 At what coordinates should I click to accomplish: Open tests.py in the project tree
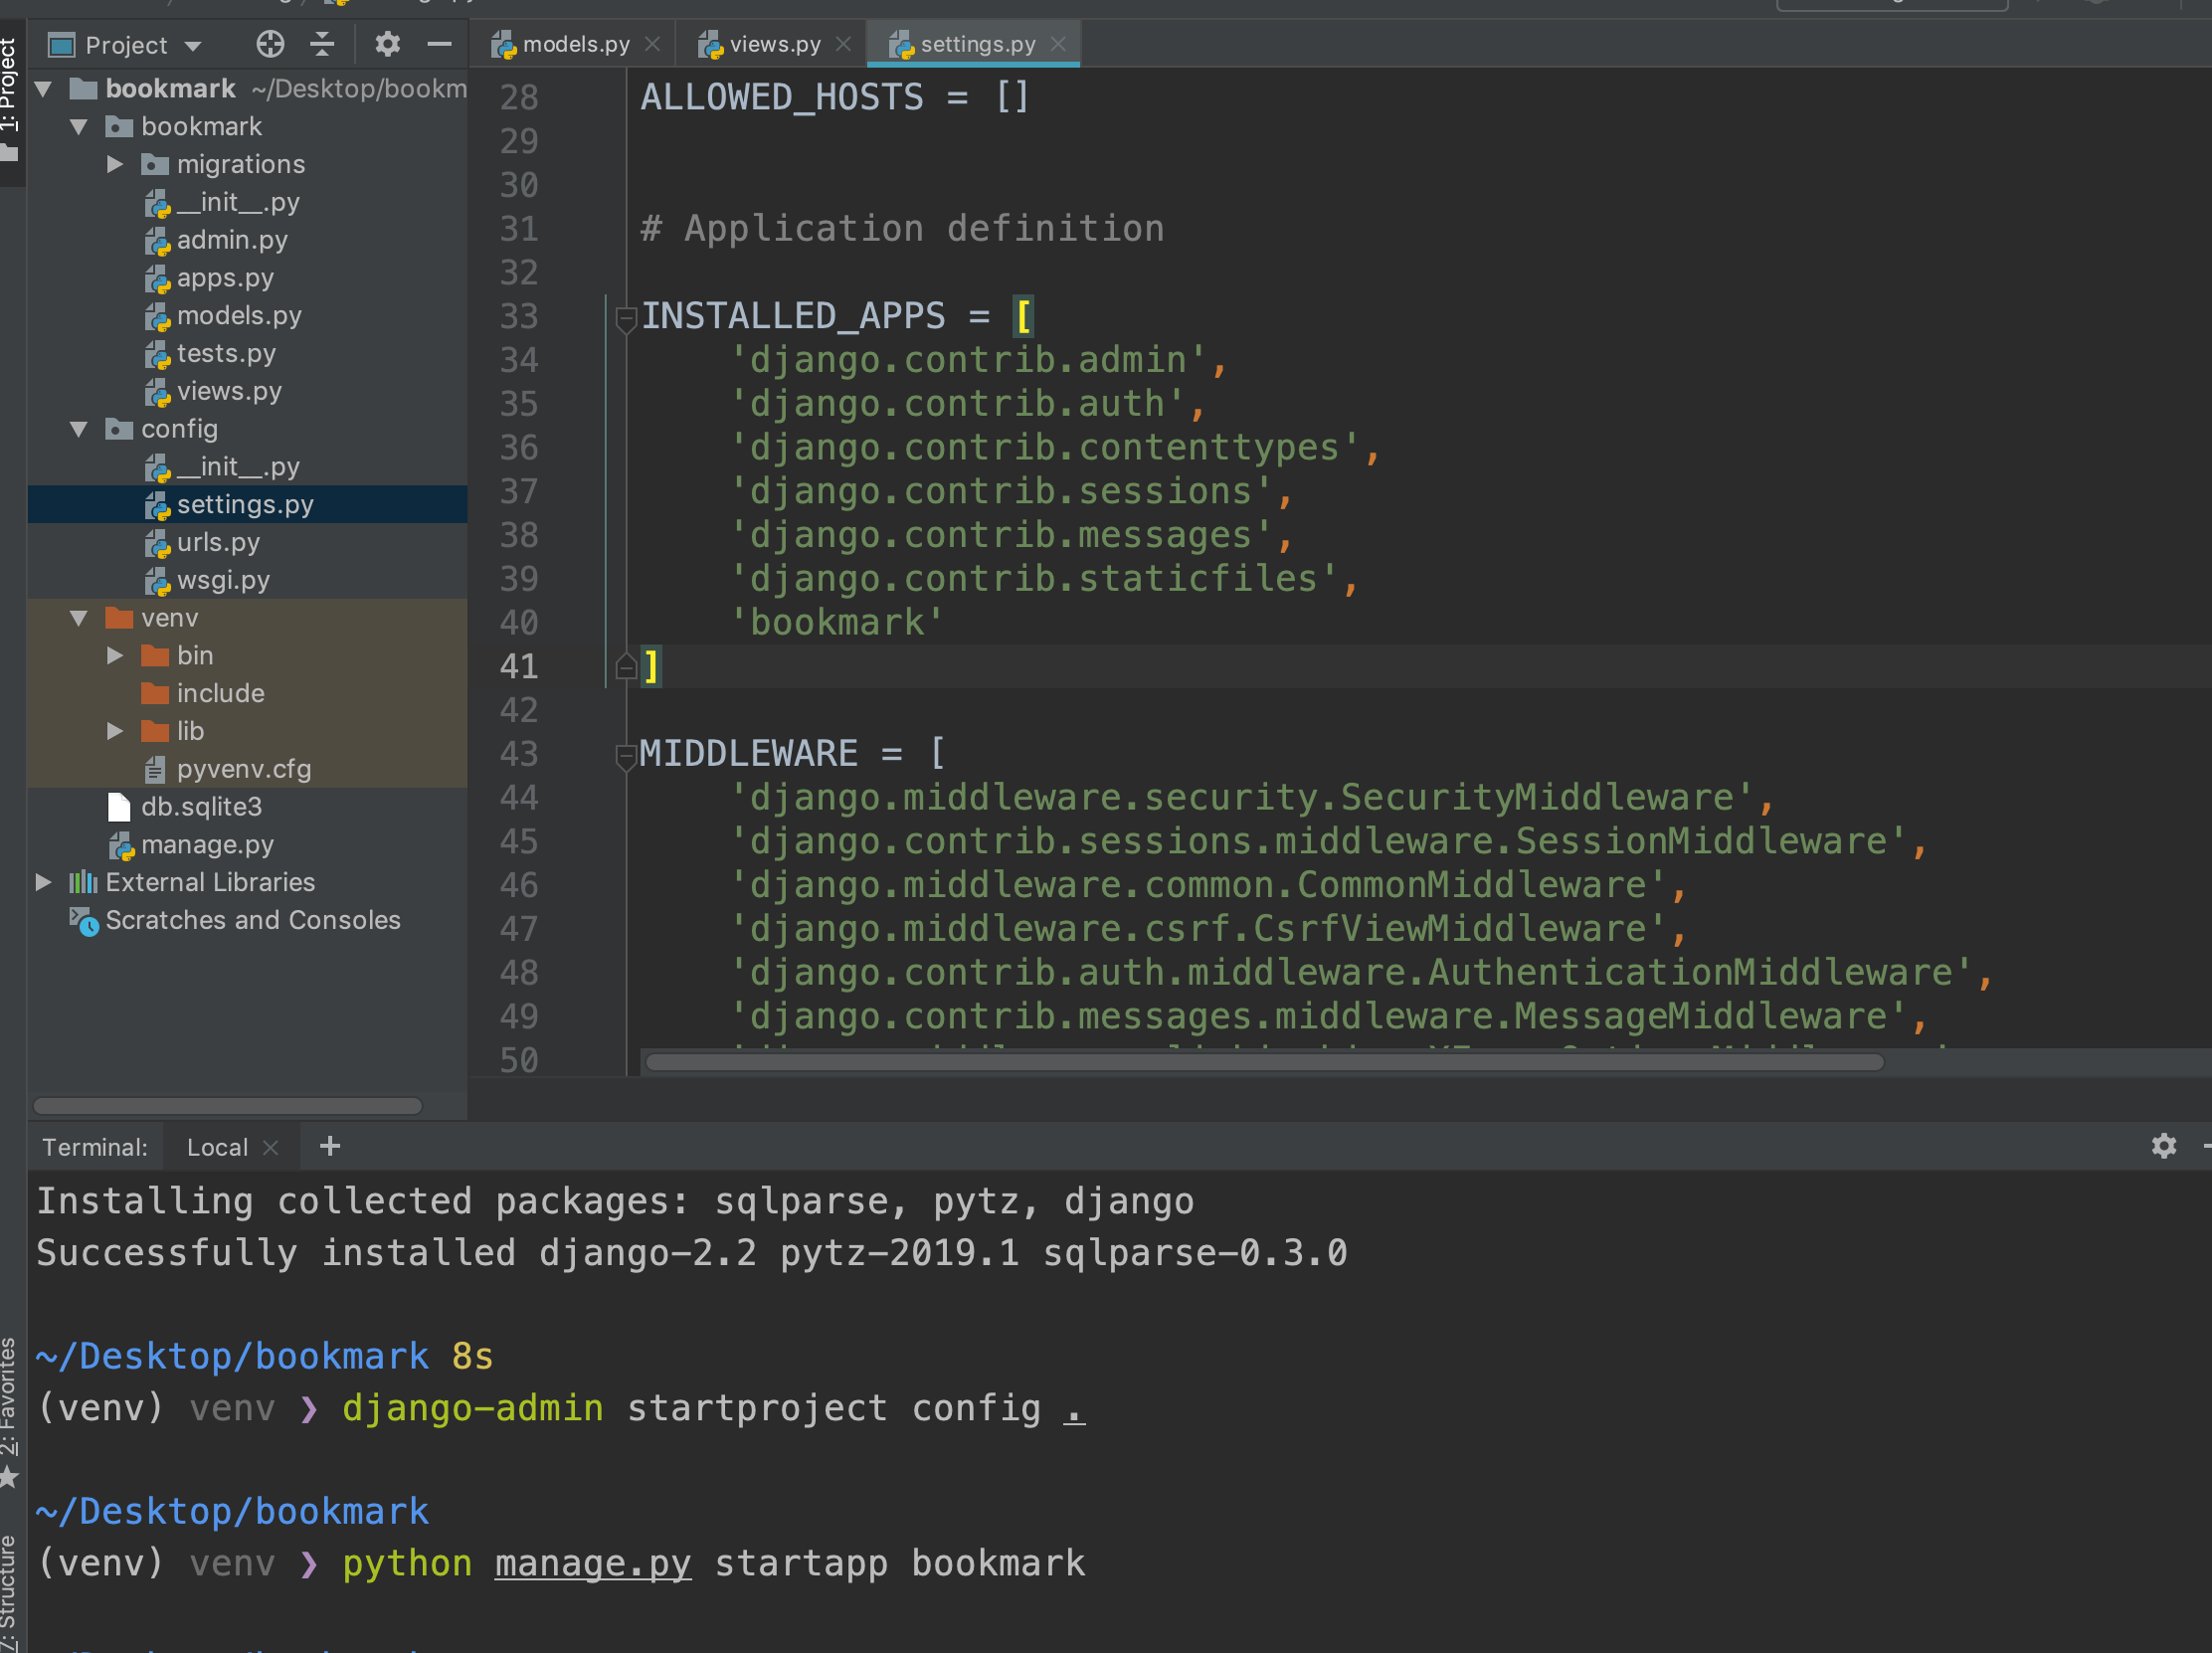pos(226,353)
